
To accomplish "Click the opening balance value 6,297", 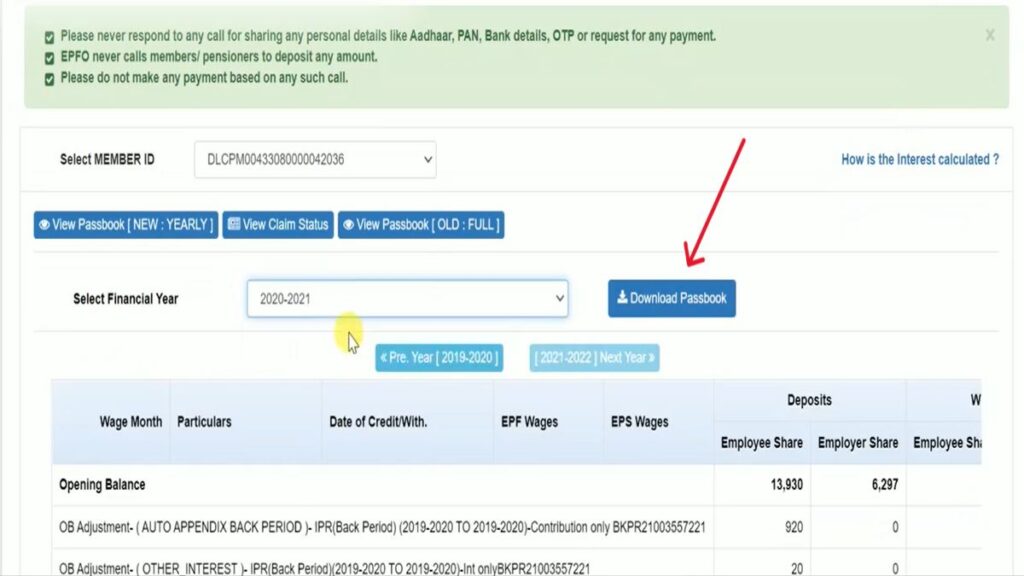I will (x=885, y=485).
